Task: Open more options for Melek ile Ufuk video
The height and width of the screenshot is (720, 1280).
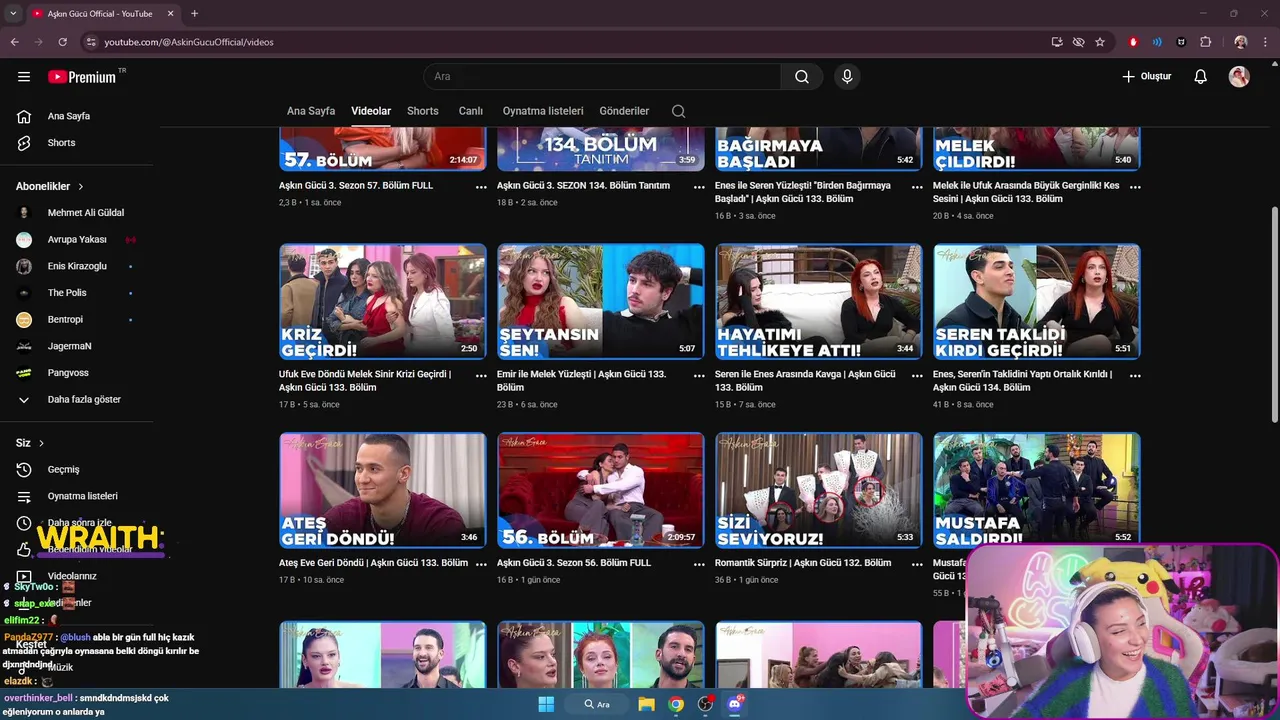Action: click(x=1135, y=187)
